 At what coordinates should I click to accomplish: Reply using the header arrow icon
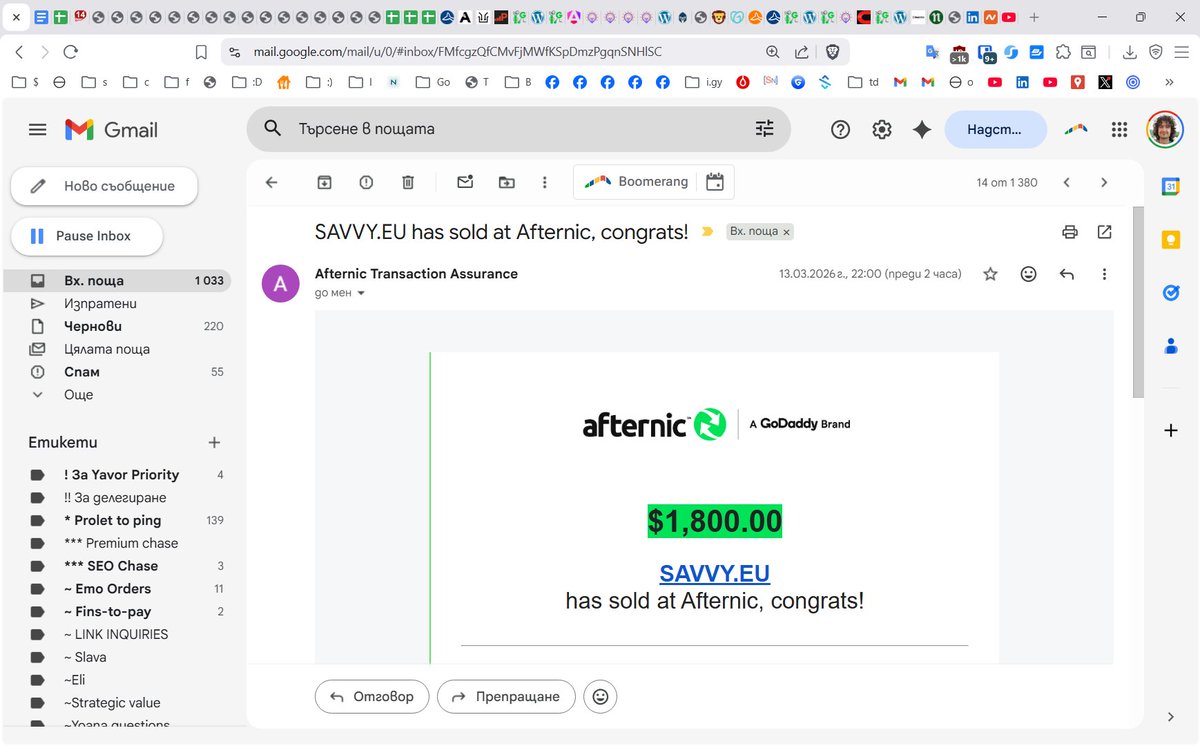(1066, 274)
